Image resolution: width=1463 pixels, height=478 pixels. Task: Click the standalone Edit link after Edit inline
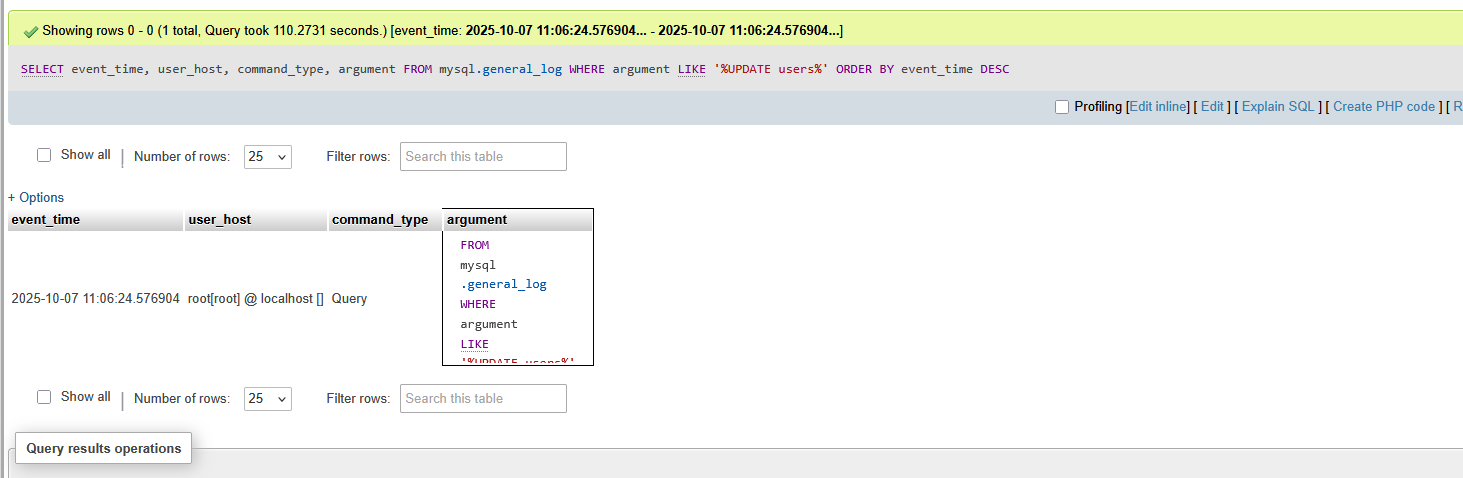coord(1212,107)
